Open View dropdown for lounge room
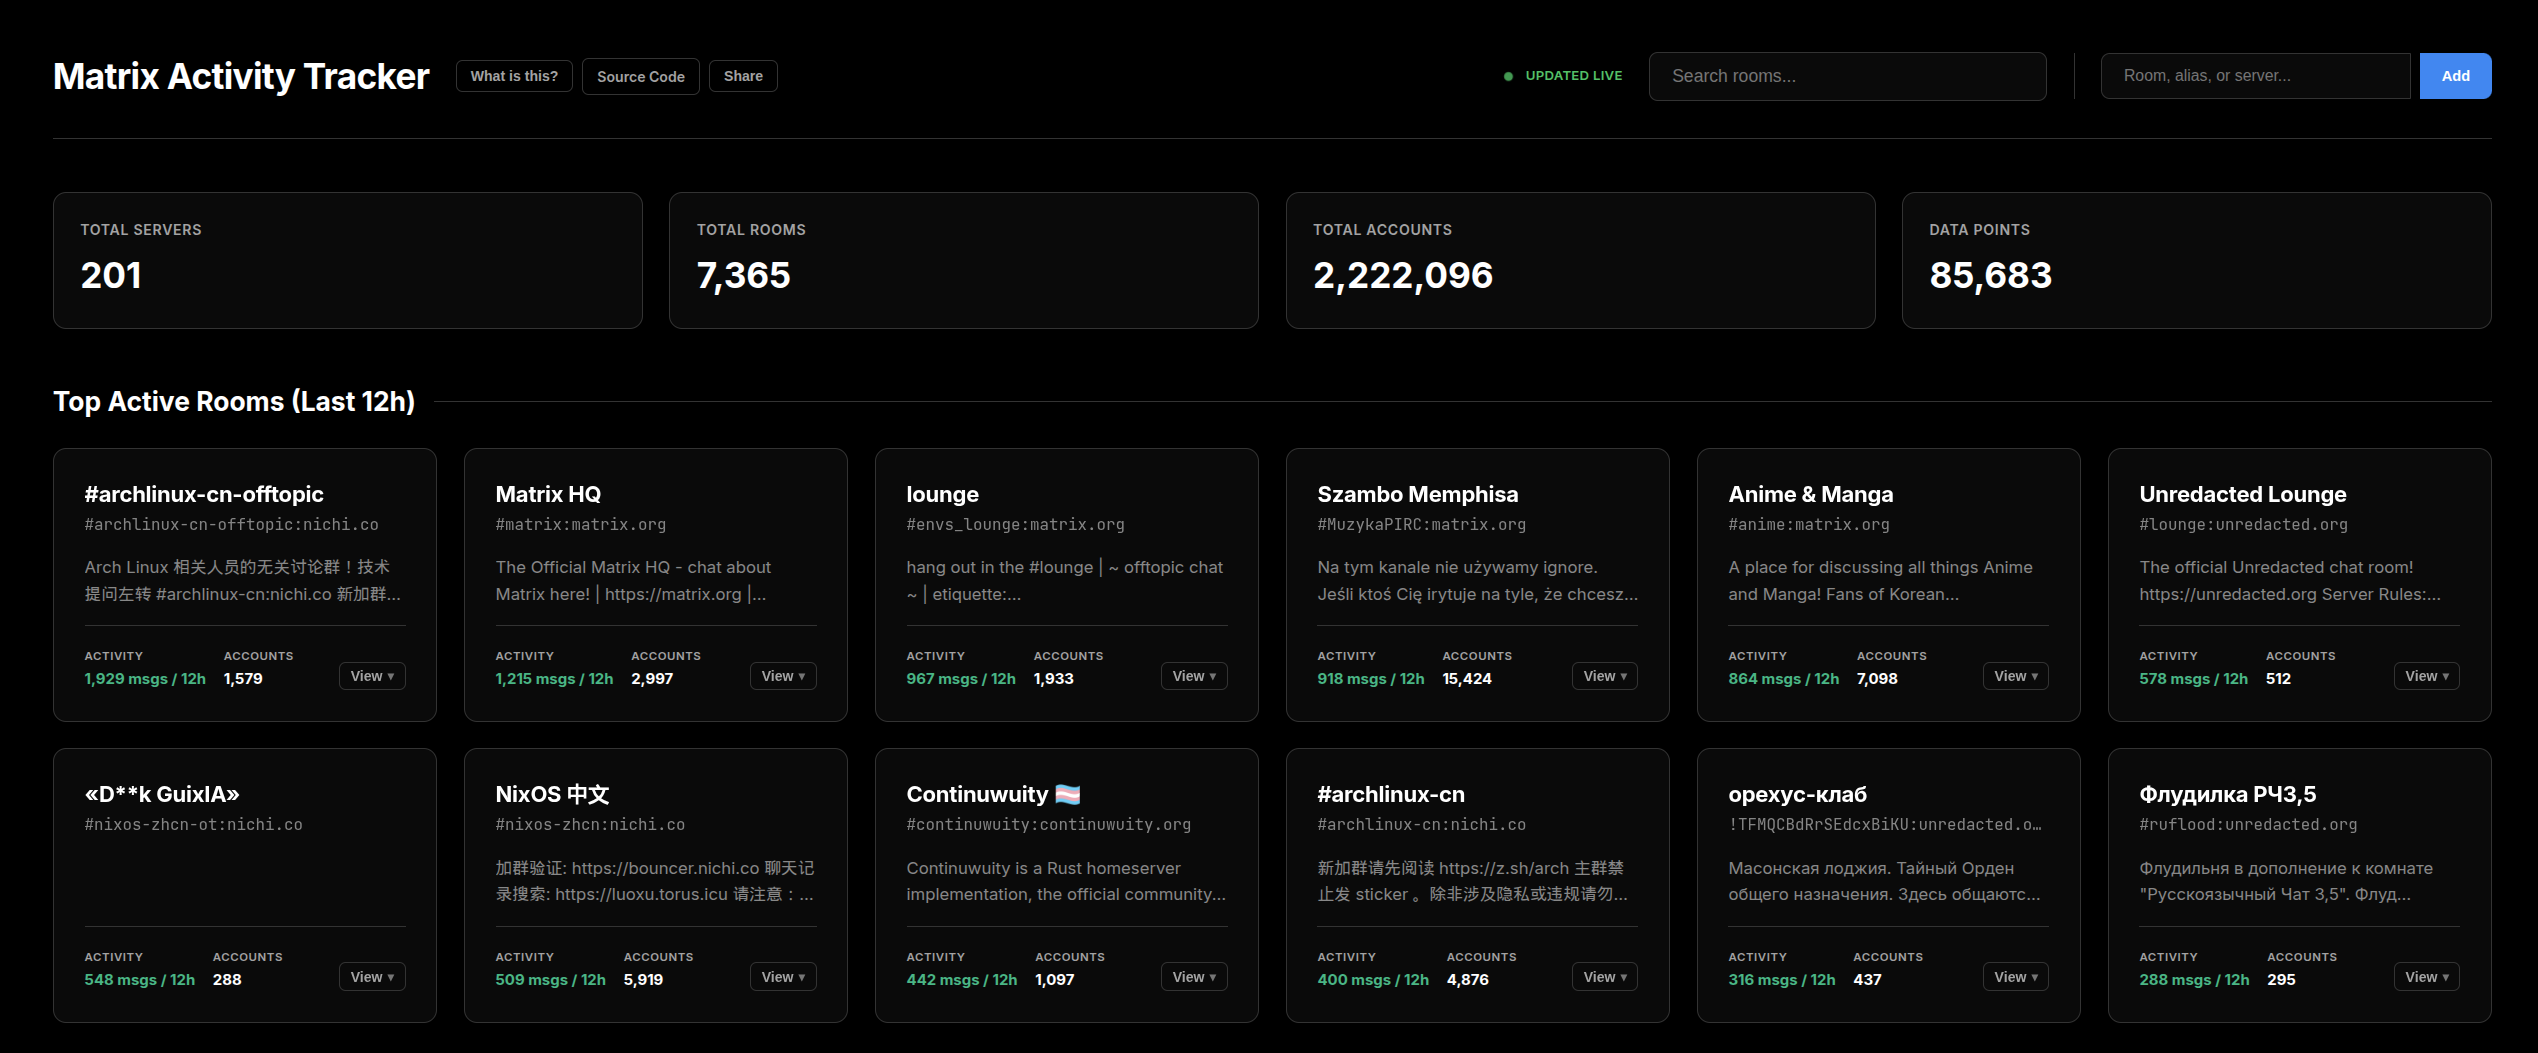The width and height of the screenshot is (2538, 1053). 1194,676
